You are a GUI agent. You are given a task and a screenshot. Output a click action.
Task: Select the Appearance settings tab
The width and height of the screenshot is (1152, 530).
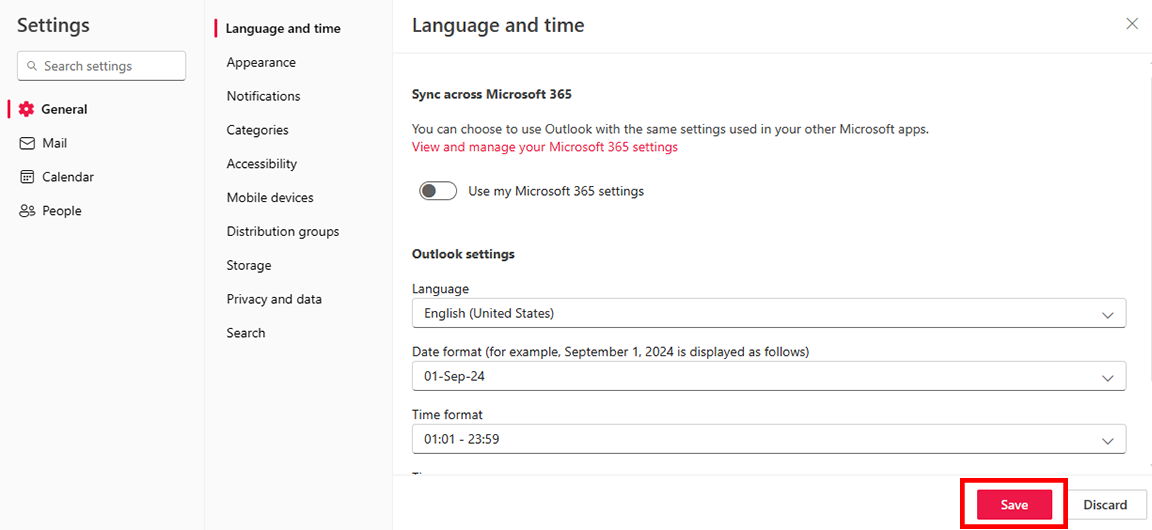point(261,62)
